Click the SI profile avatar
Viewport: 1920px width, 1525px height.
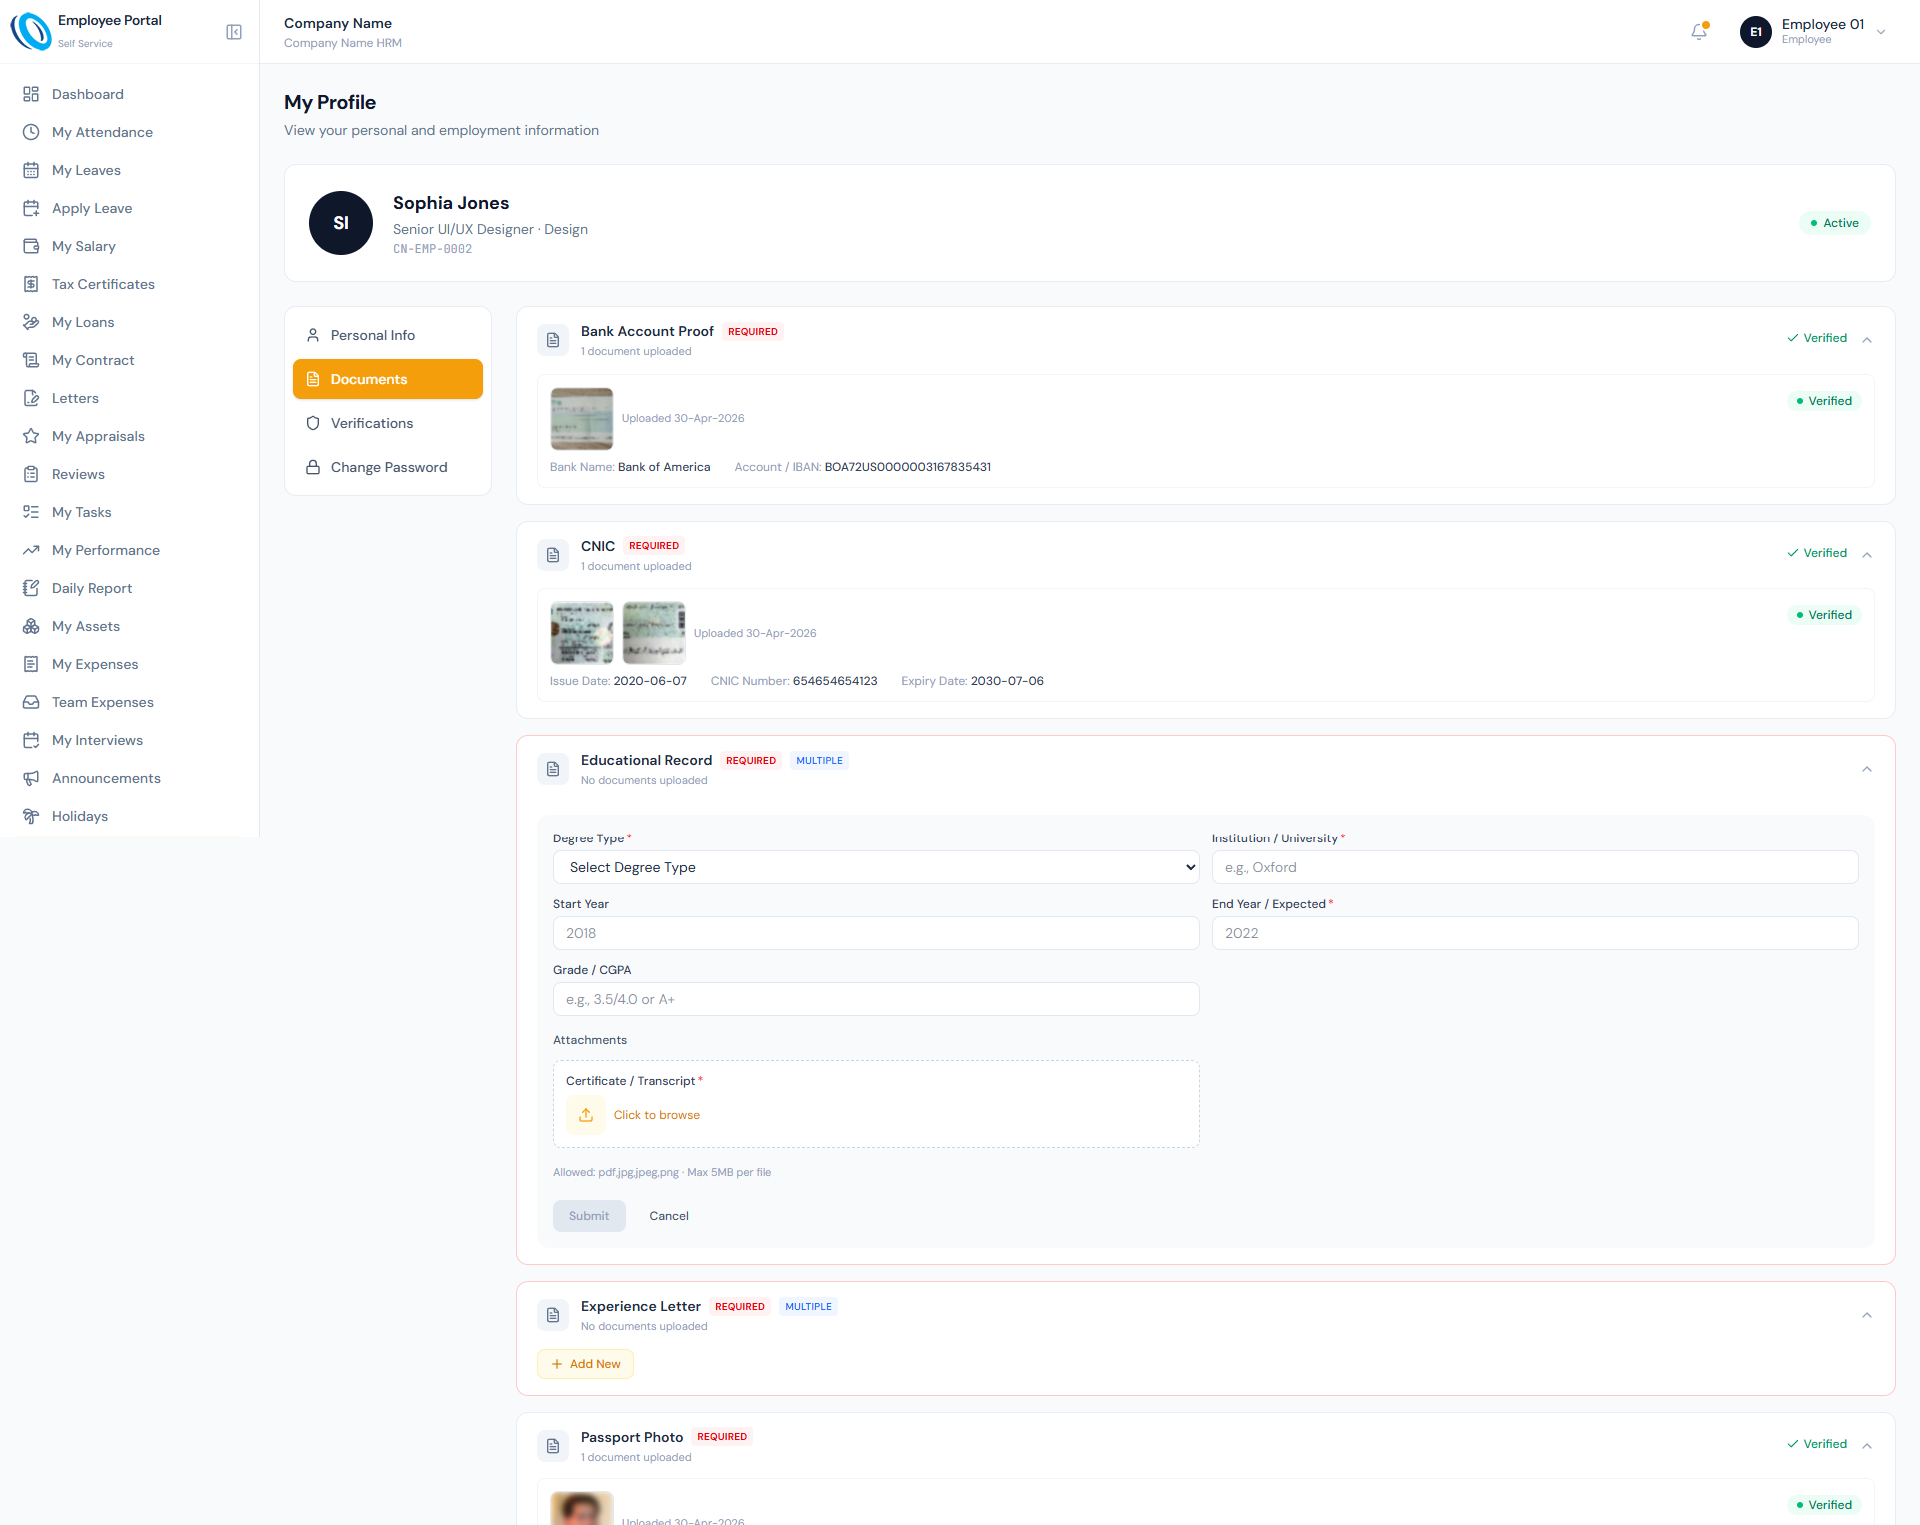(341, 223)
